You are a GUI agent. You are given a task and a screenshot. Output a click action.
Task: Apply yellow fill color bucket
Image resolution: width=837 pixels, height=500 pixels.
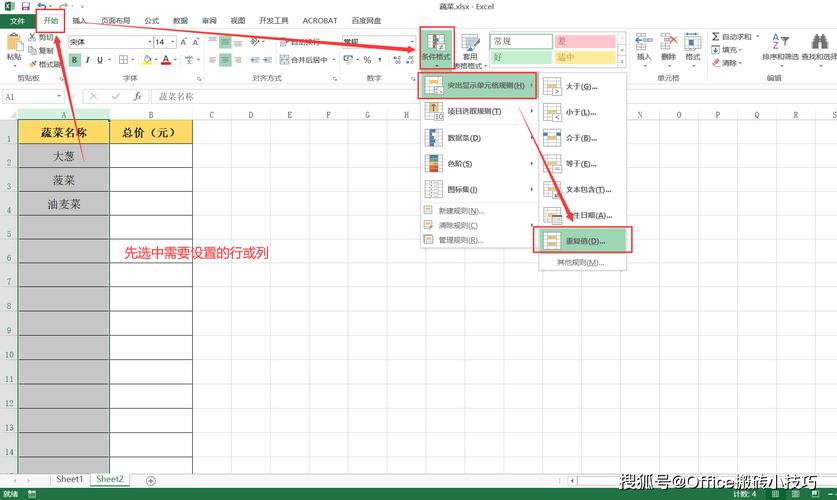pos(147,60)
